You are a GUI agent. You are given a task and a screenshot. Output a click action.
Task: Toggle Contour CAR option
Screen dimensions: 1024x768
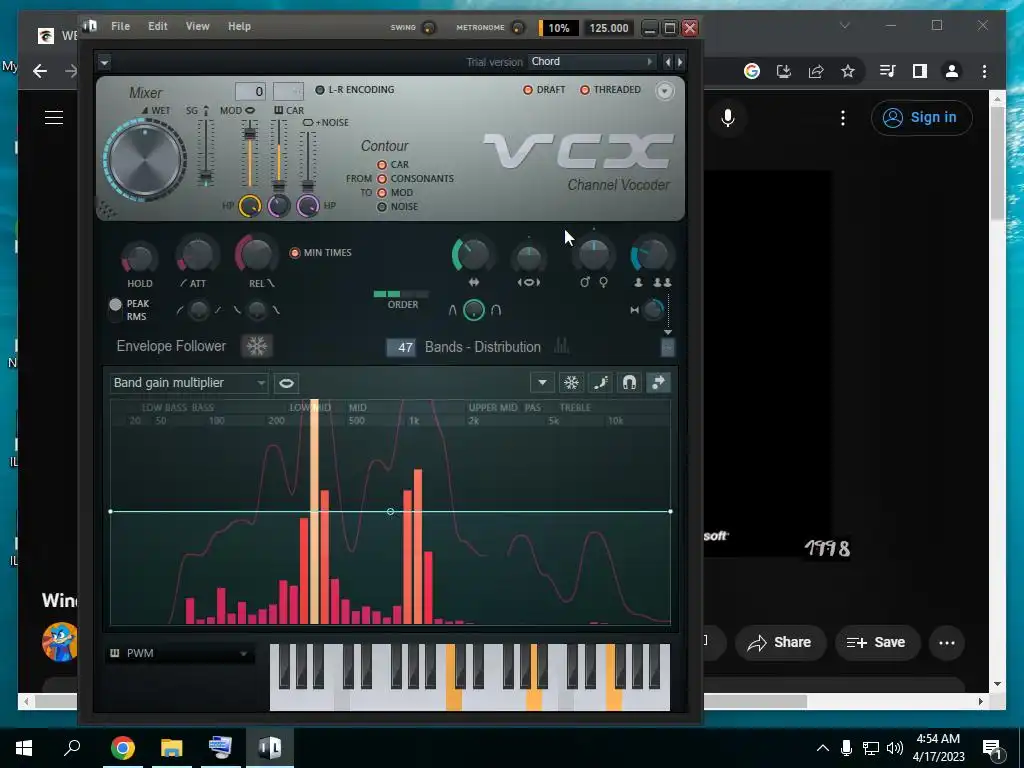tap(382, 165)
